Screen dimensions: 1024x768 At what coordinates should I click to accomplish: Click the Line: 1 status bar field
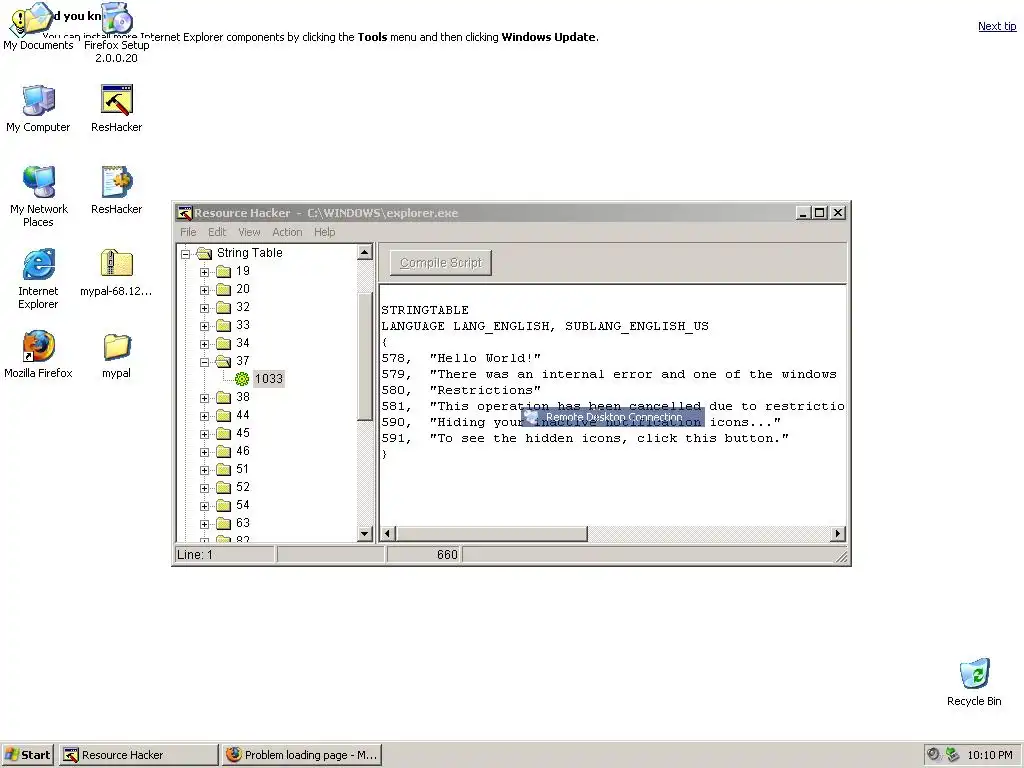pyautogui.click(x=225, y=555)
